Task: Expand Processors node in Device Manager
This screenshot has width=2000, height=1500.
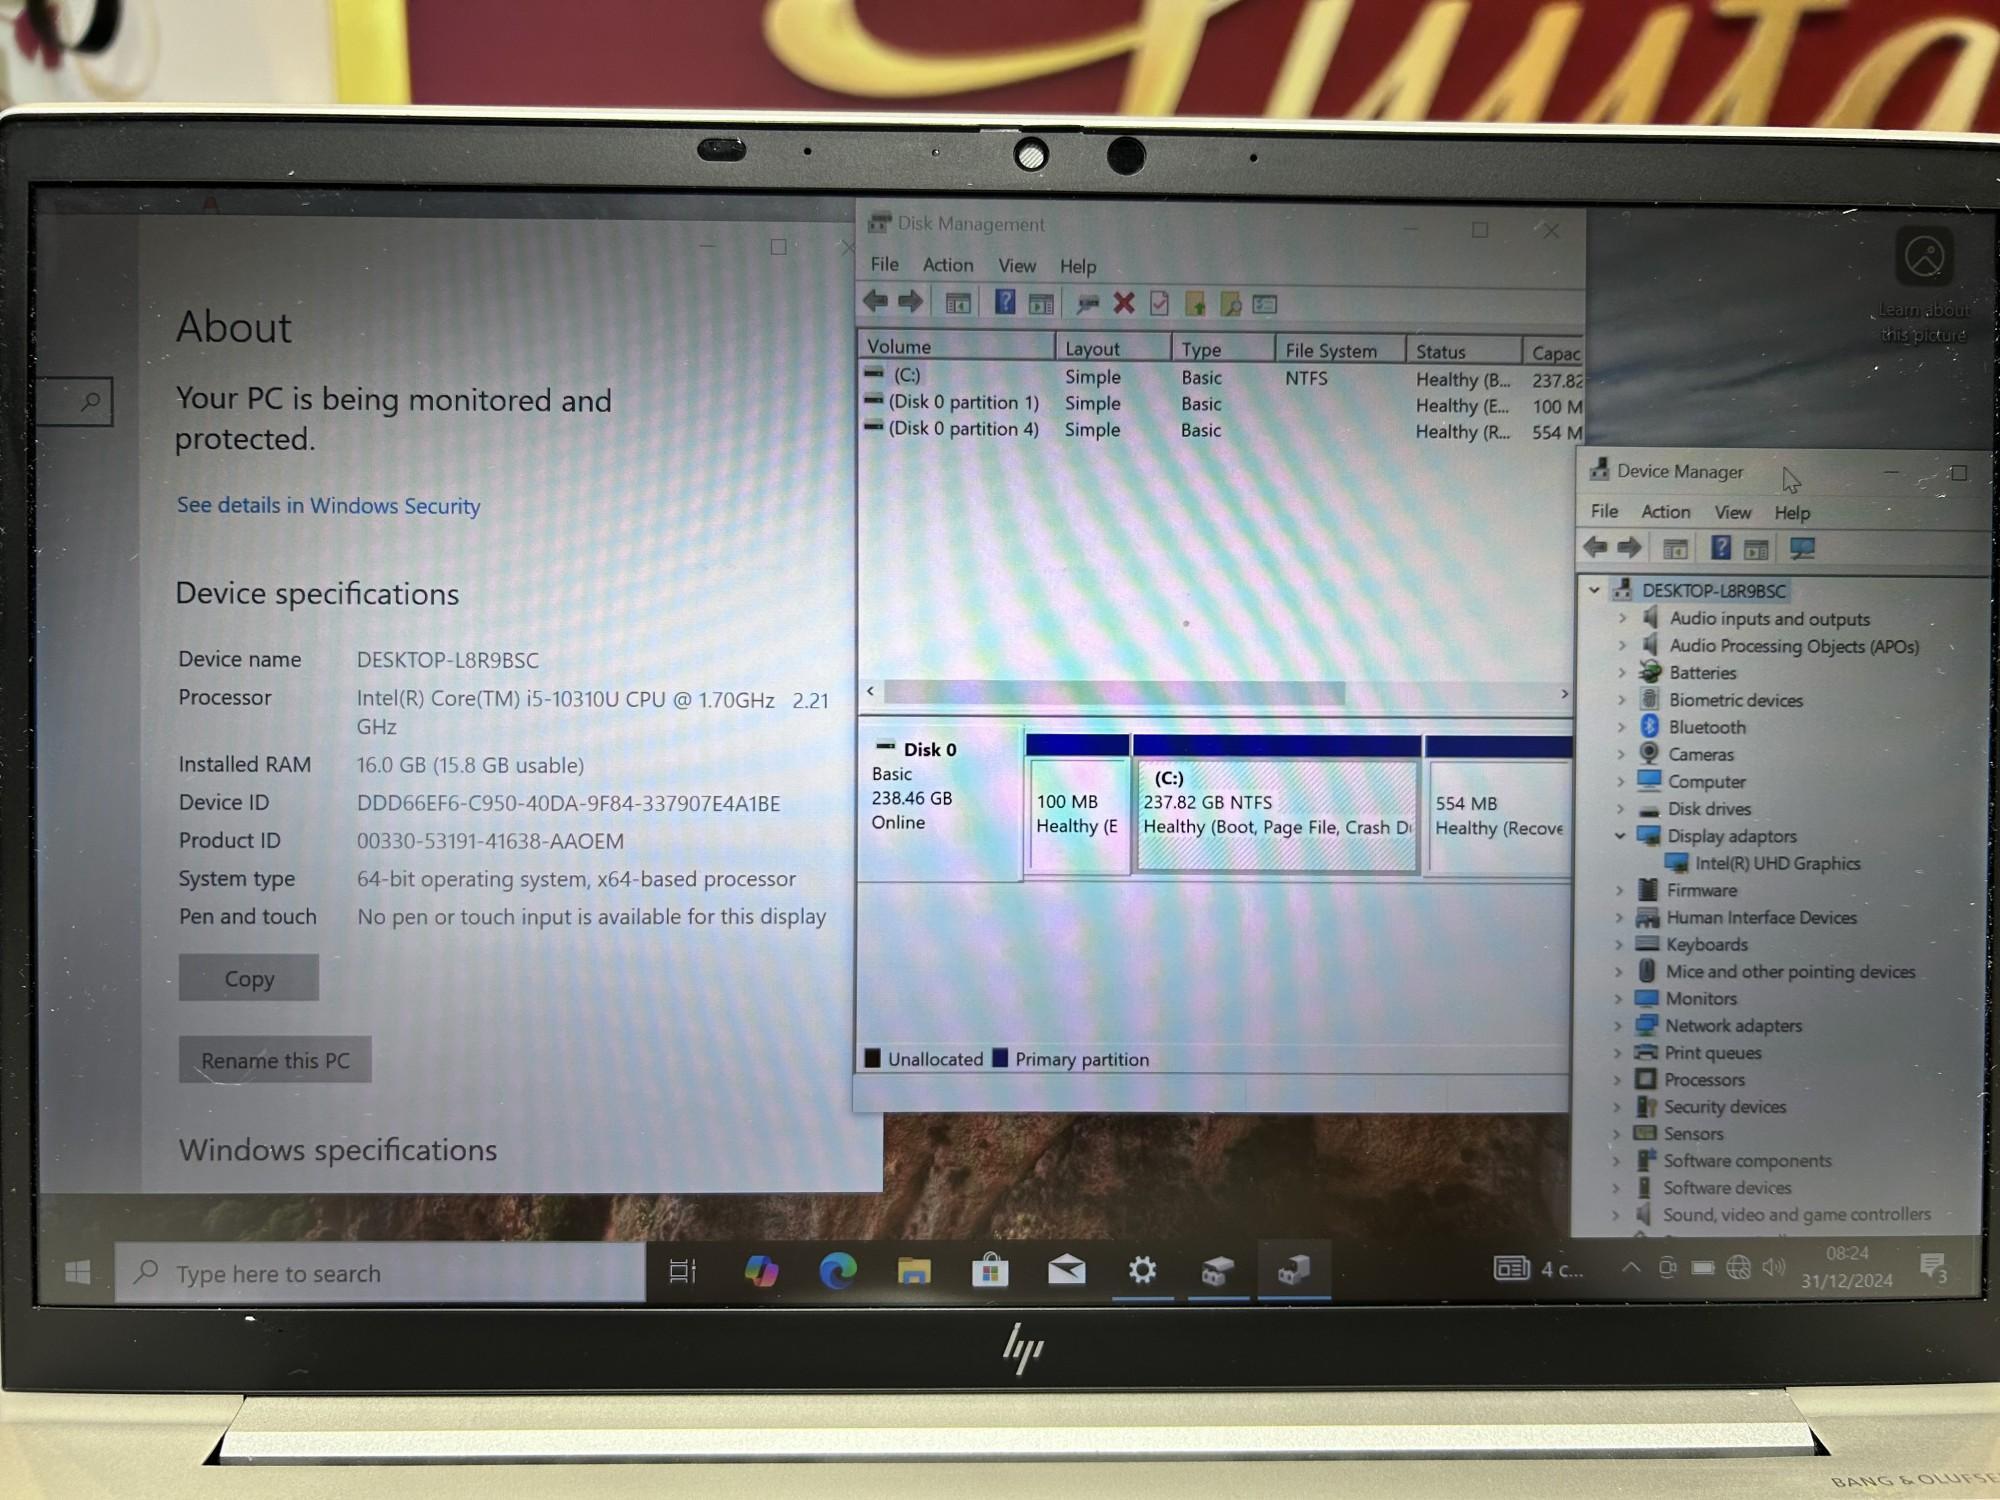Action: click(1617, 1079)
